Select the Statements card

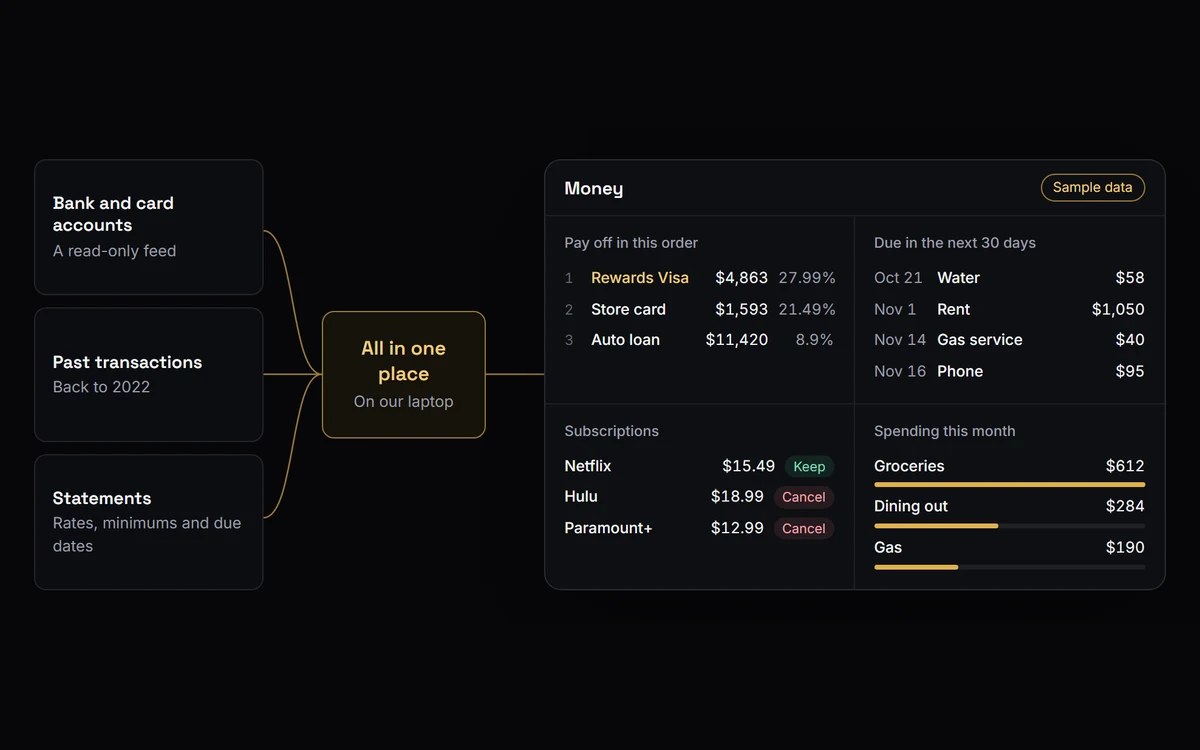(x=149, y=522)
